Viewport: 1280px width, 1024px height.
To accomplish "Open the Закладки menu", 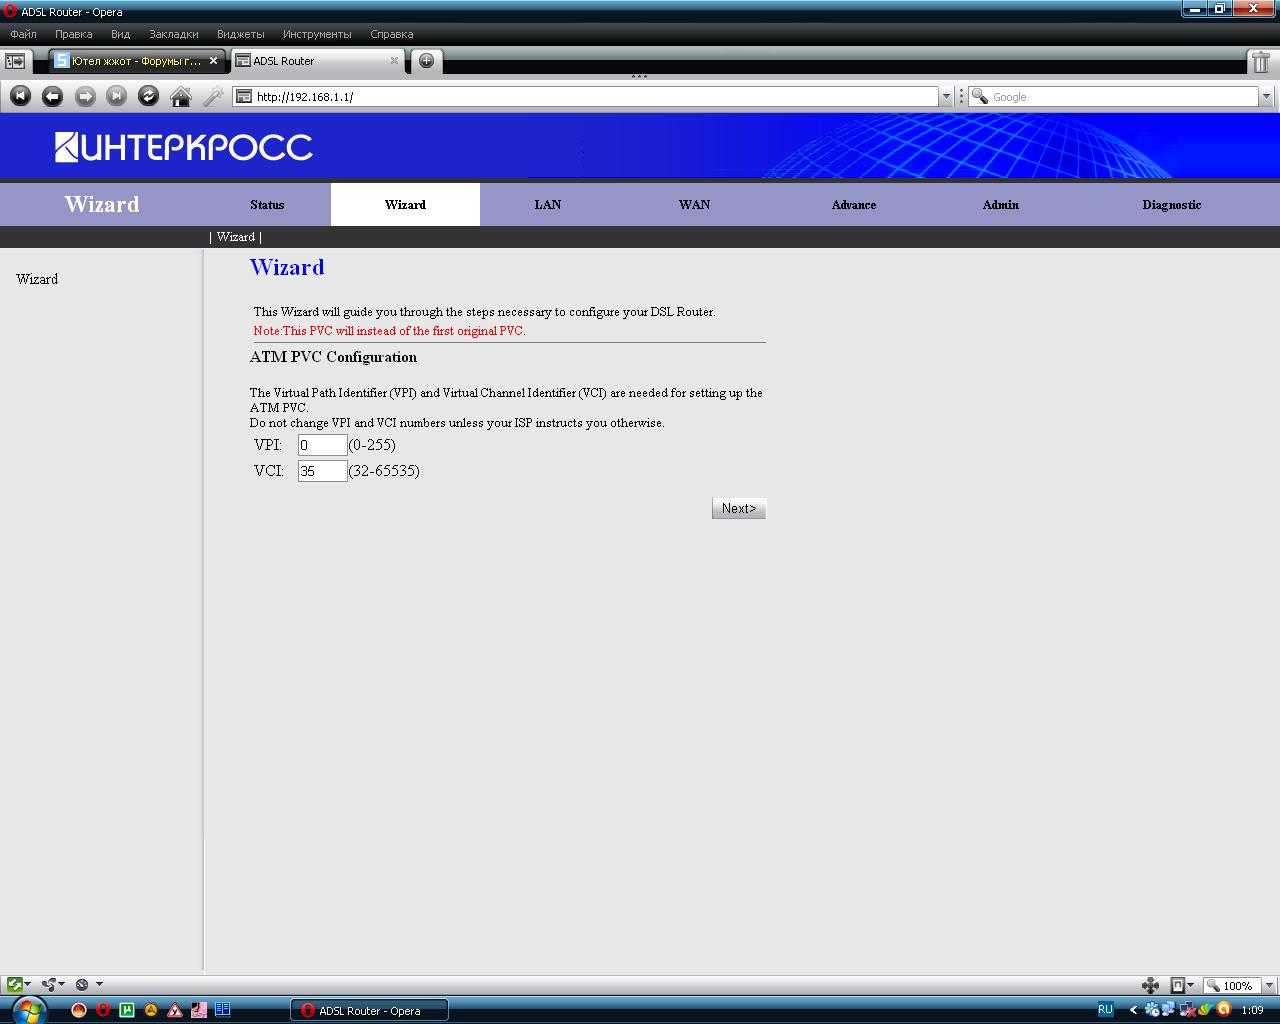I will (x=173, y=34).
